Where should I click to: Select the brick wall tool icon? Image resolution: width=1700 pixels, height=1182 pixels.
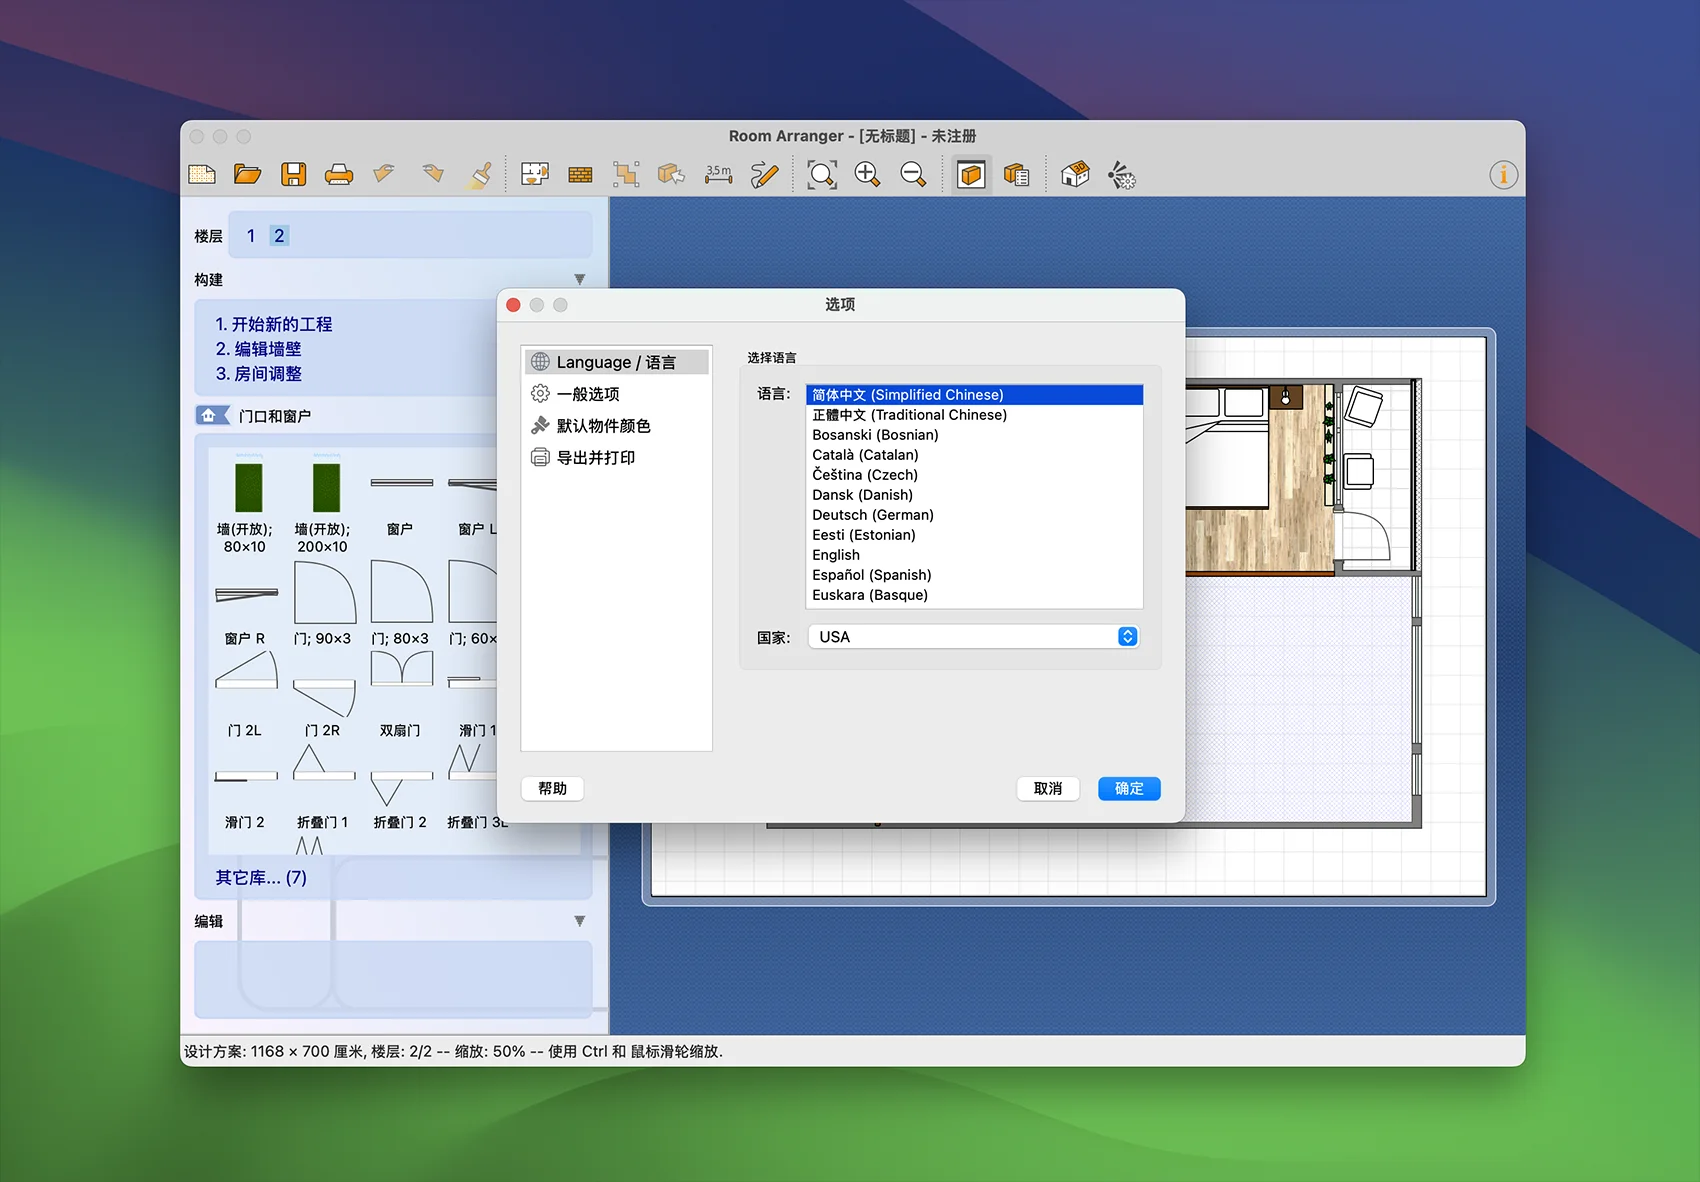tap(580, 175)
